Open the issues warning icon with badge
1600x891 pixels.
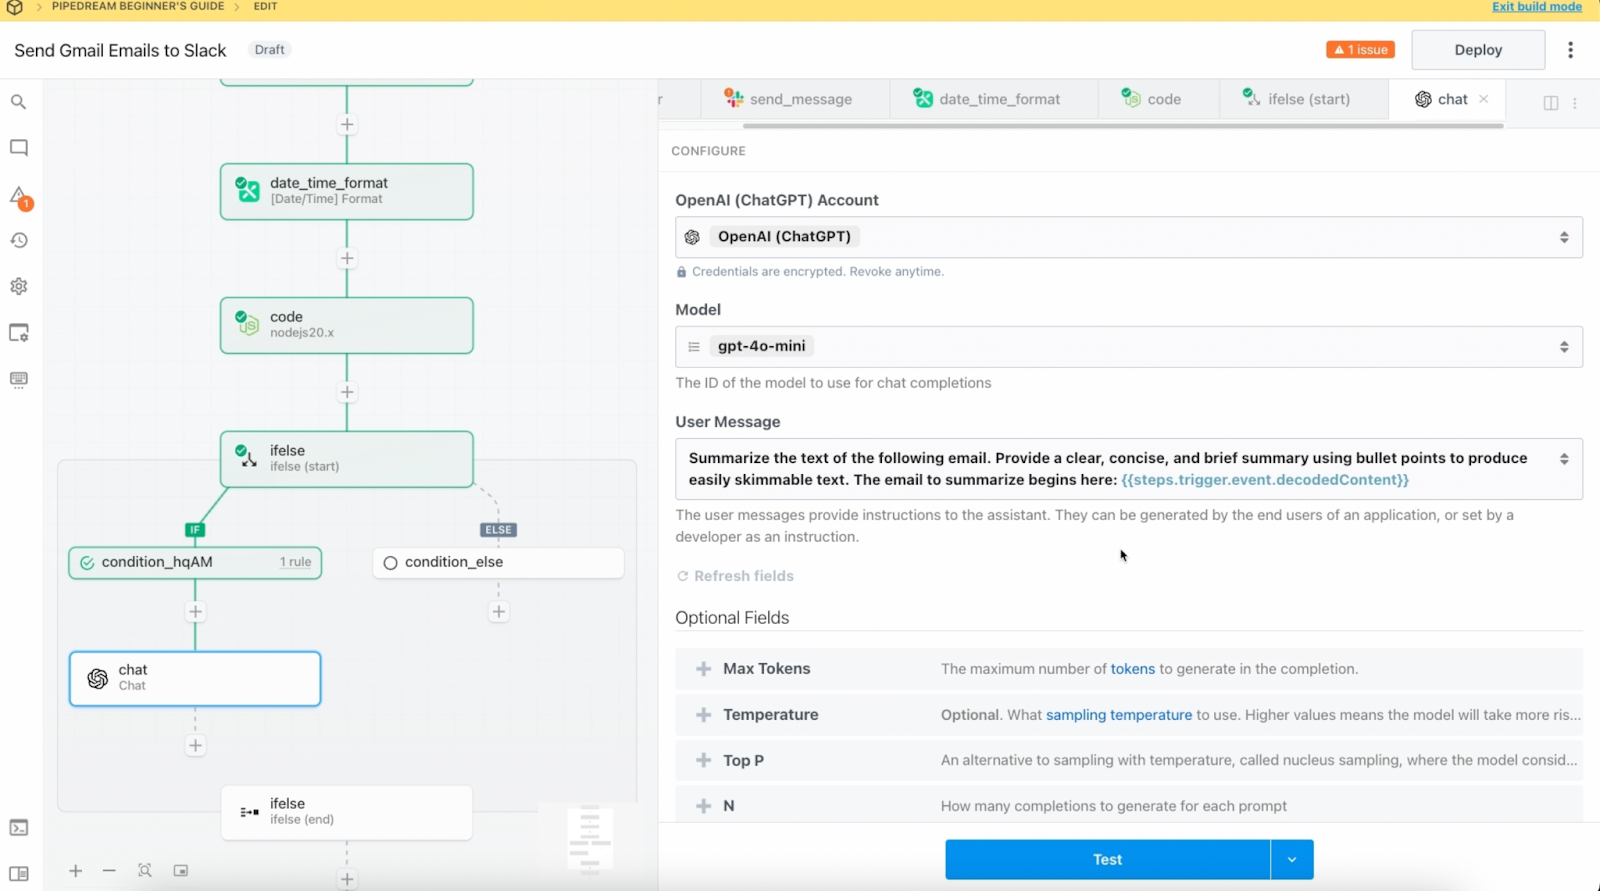pos(20,196)
